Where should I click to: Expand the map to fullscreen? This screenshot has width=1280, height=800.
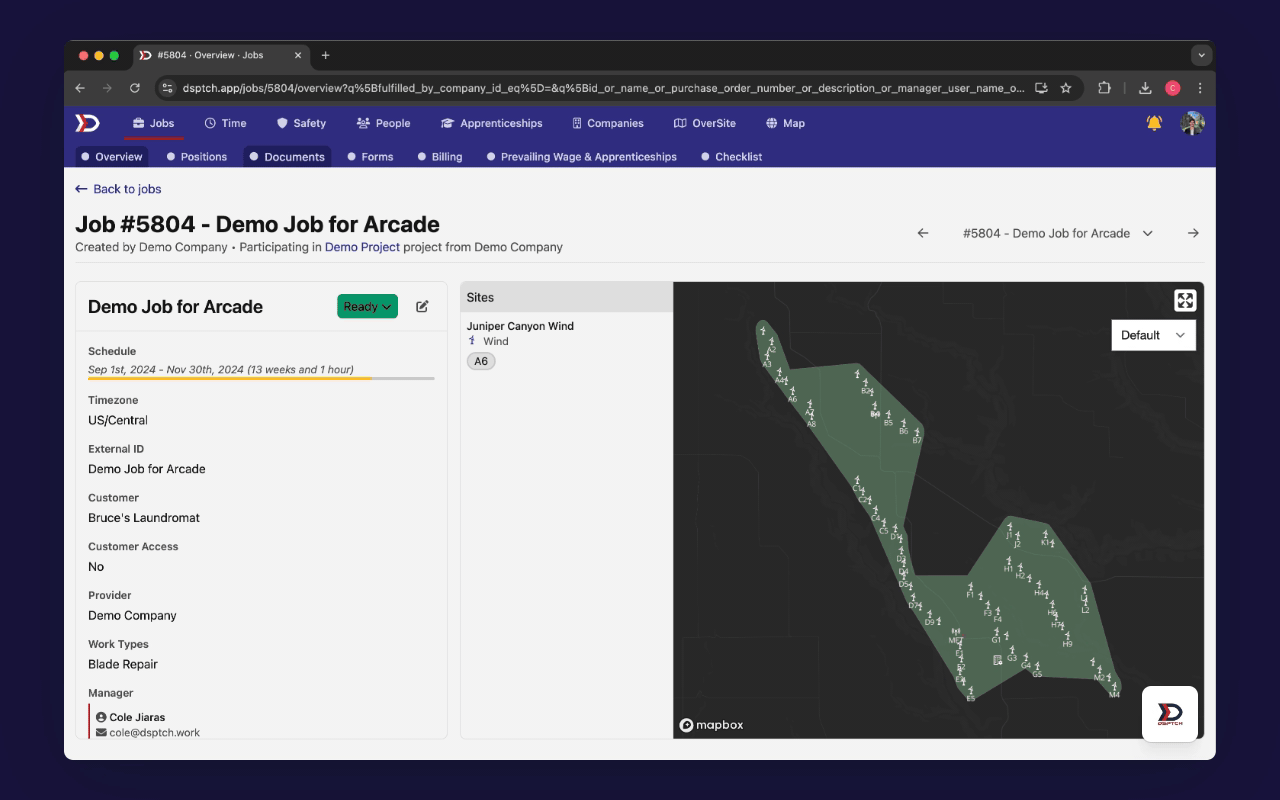tap(1185, 300)
